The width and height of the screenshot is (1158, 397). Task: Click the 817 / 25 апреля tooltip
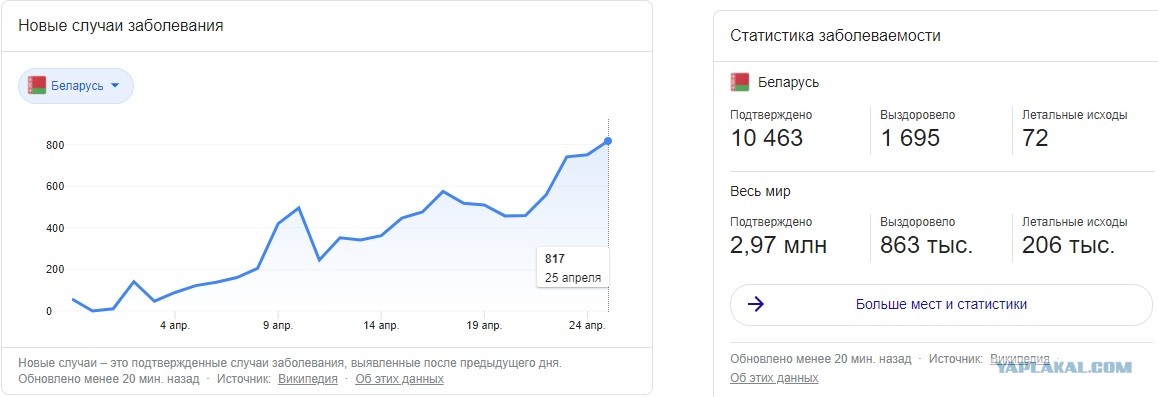[x=573, y=268]
